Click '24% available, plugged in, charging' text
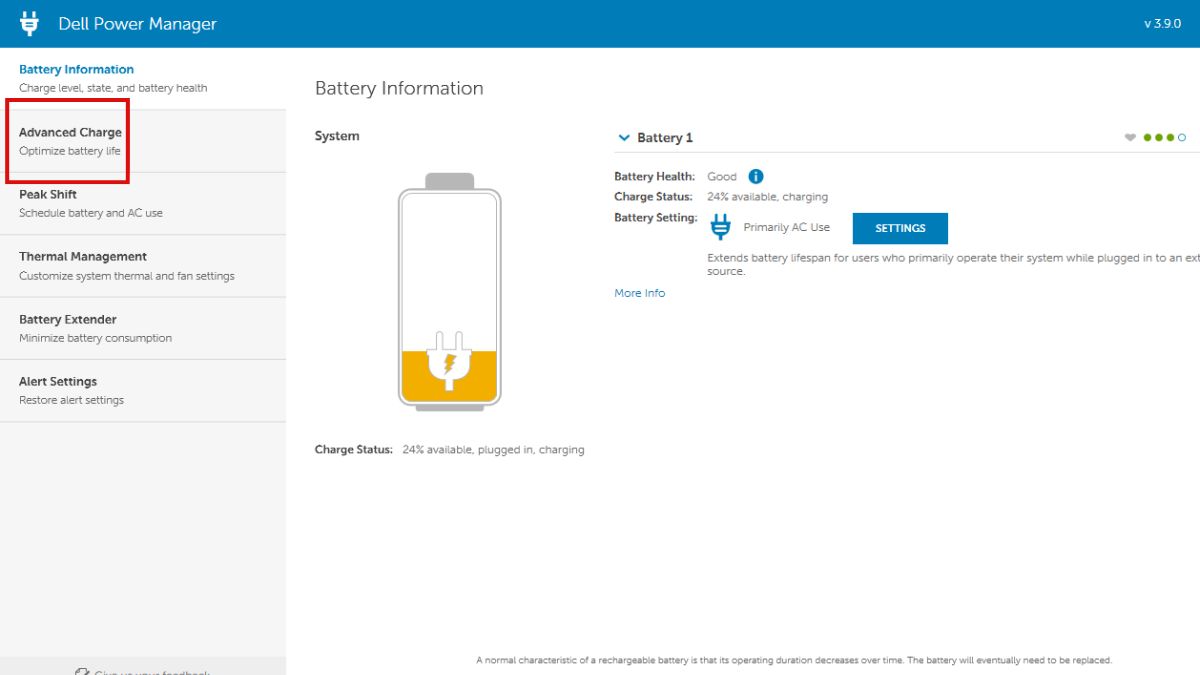The image size is (1200, 675). (493, 450)
